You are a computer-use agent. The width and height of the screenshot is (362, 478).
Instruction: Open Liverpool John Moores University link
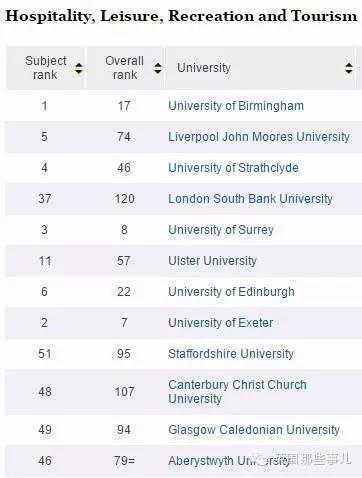259,137
